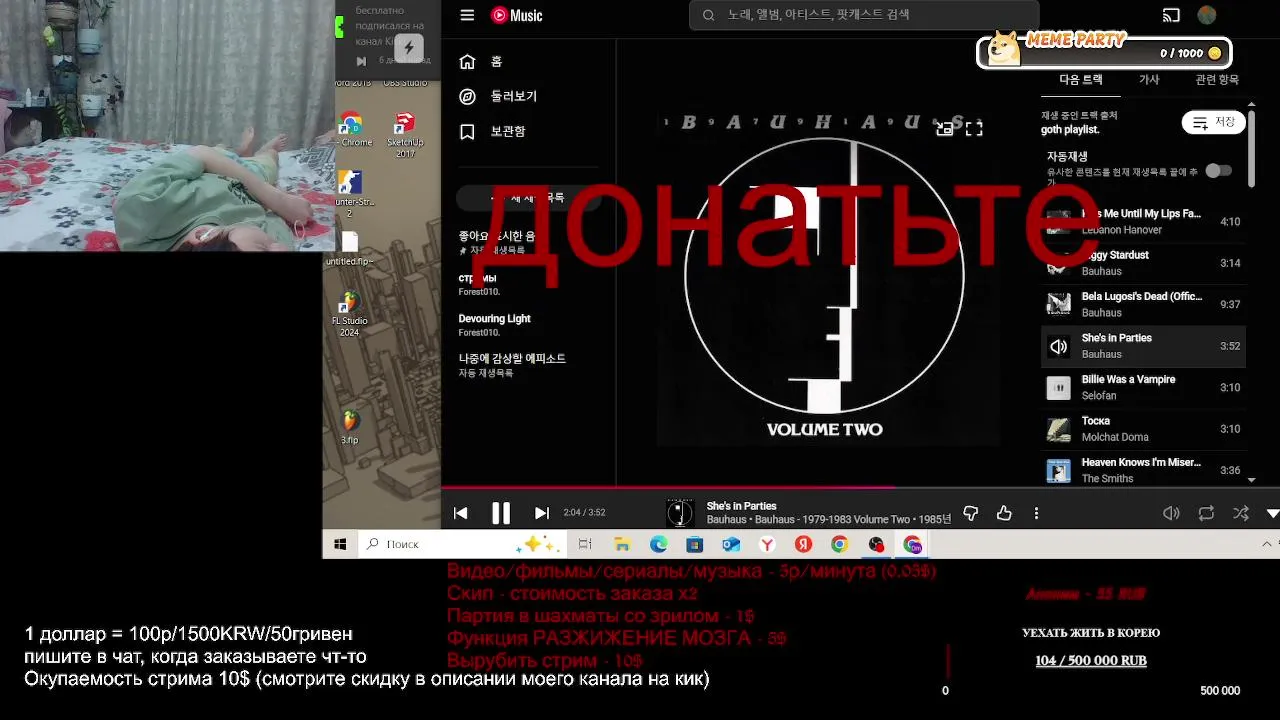Image resolution: width=1280 pixels, height=720 pixels.
Task: Open Outlook from the taskbar
Action: [x=731, y=544]
